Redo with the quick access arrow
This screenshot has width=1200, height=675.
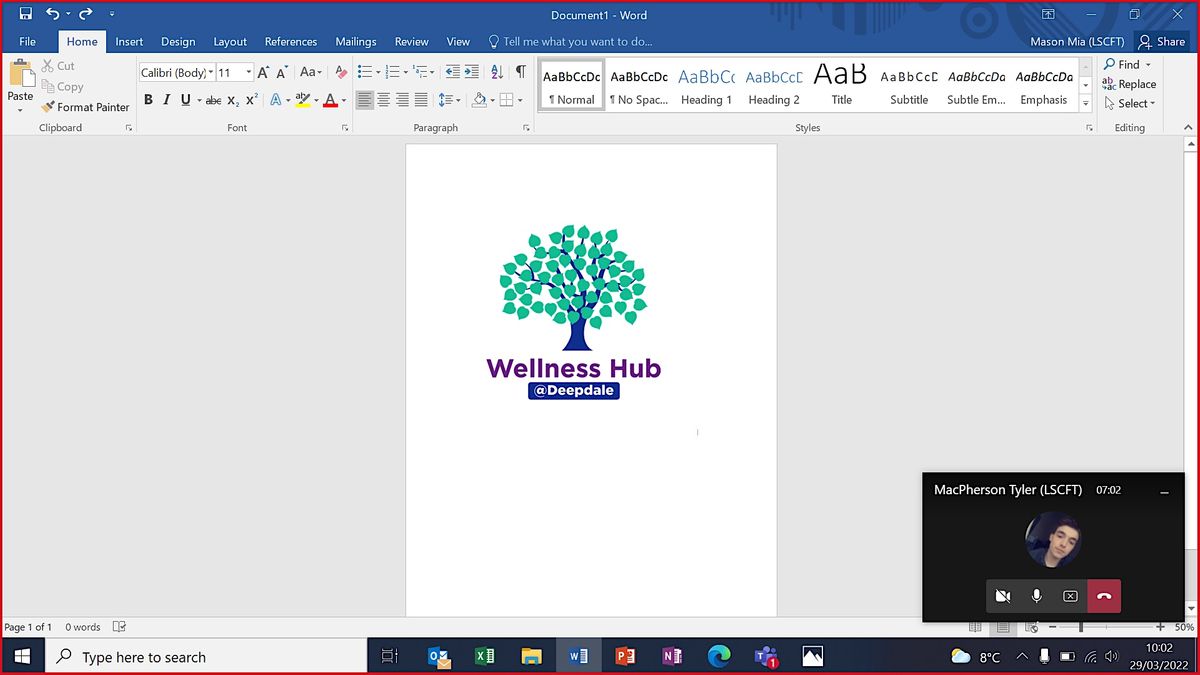(x=85, y=14)
